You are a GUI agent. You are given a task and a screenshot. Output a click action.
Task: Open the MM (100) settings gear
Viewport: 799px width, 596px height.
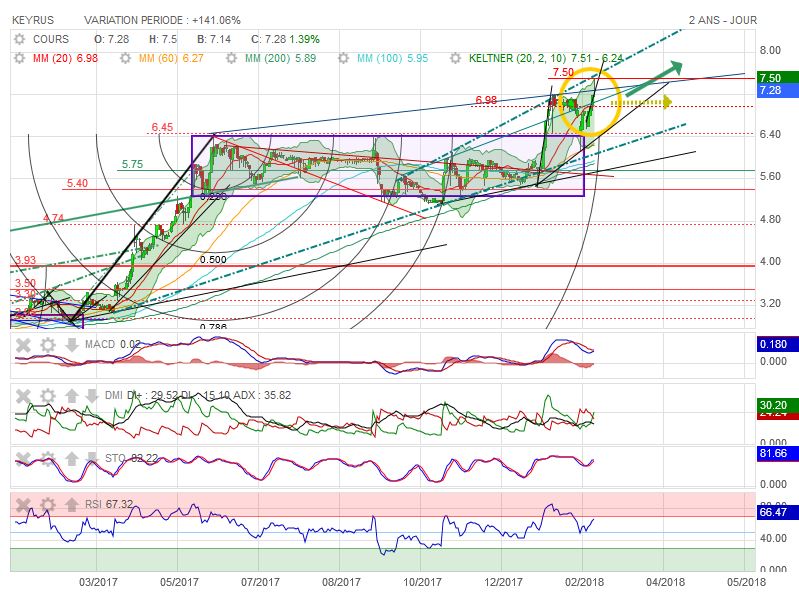[x=343, y=58]
